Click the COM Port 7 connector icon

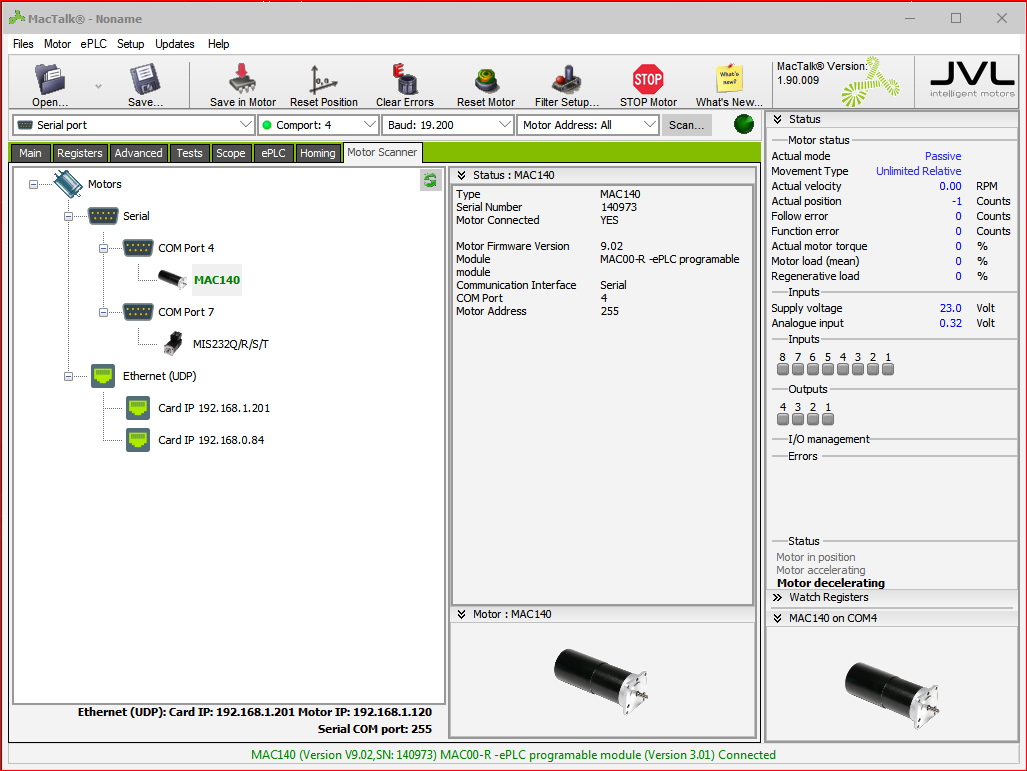[x=138, y=312]
